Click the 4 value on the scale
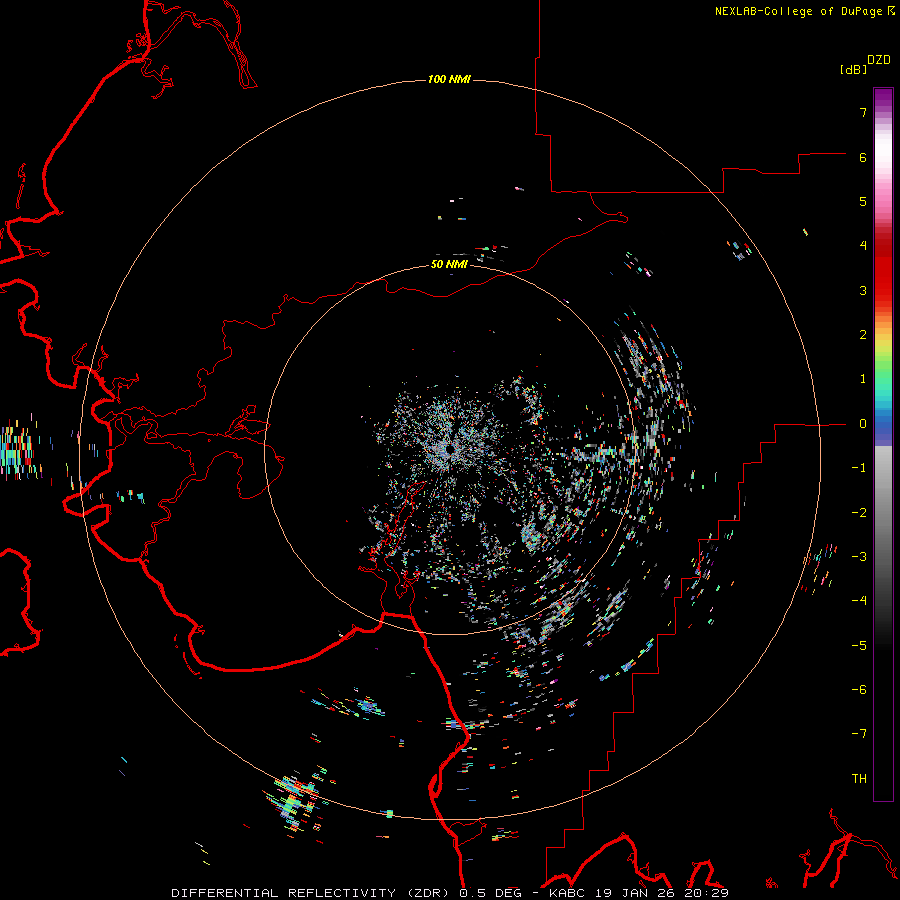 pos(863,246)
